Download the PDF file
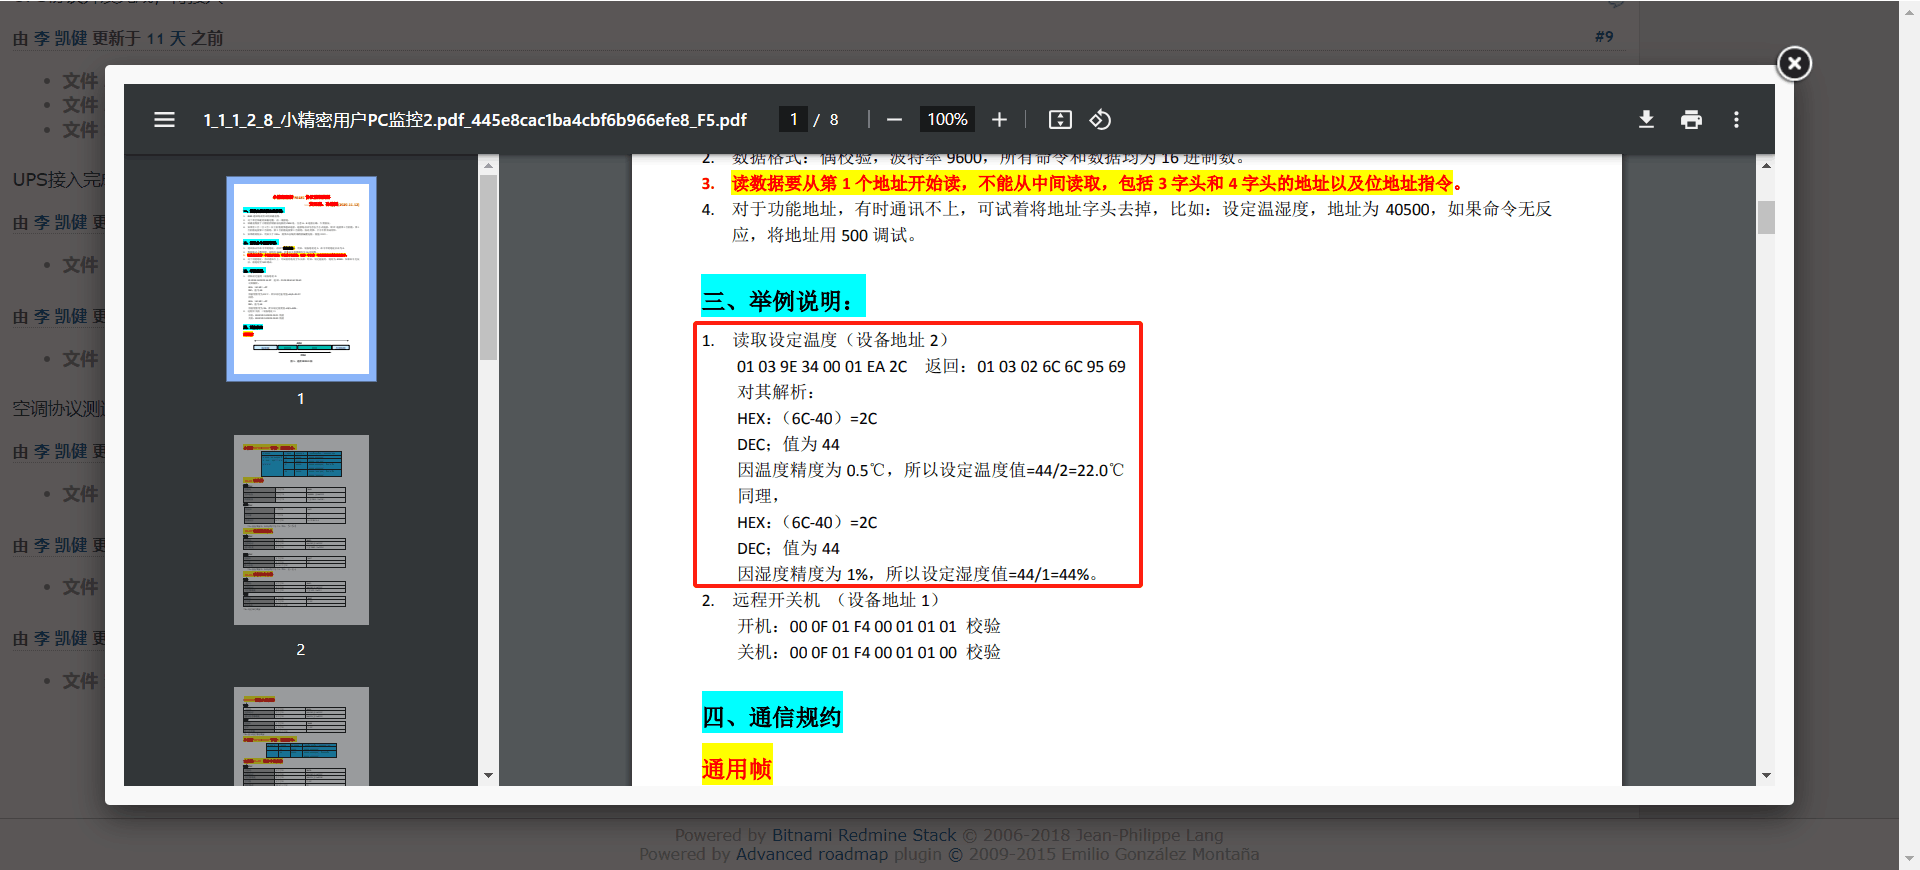 click(x=1646, y=120)
